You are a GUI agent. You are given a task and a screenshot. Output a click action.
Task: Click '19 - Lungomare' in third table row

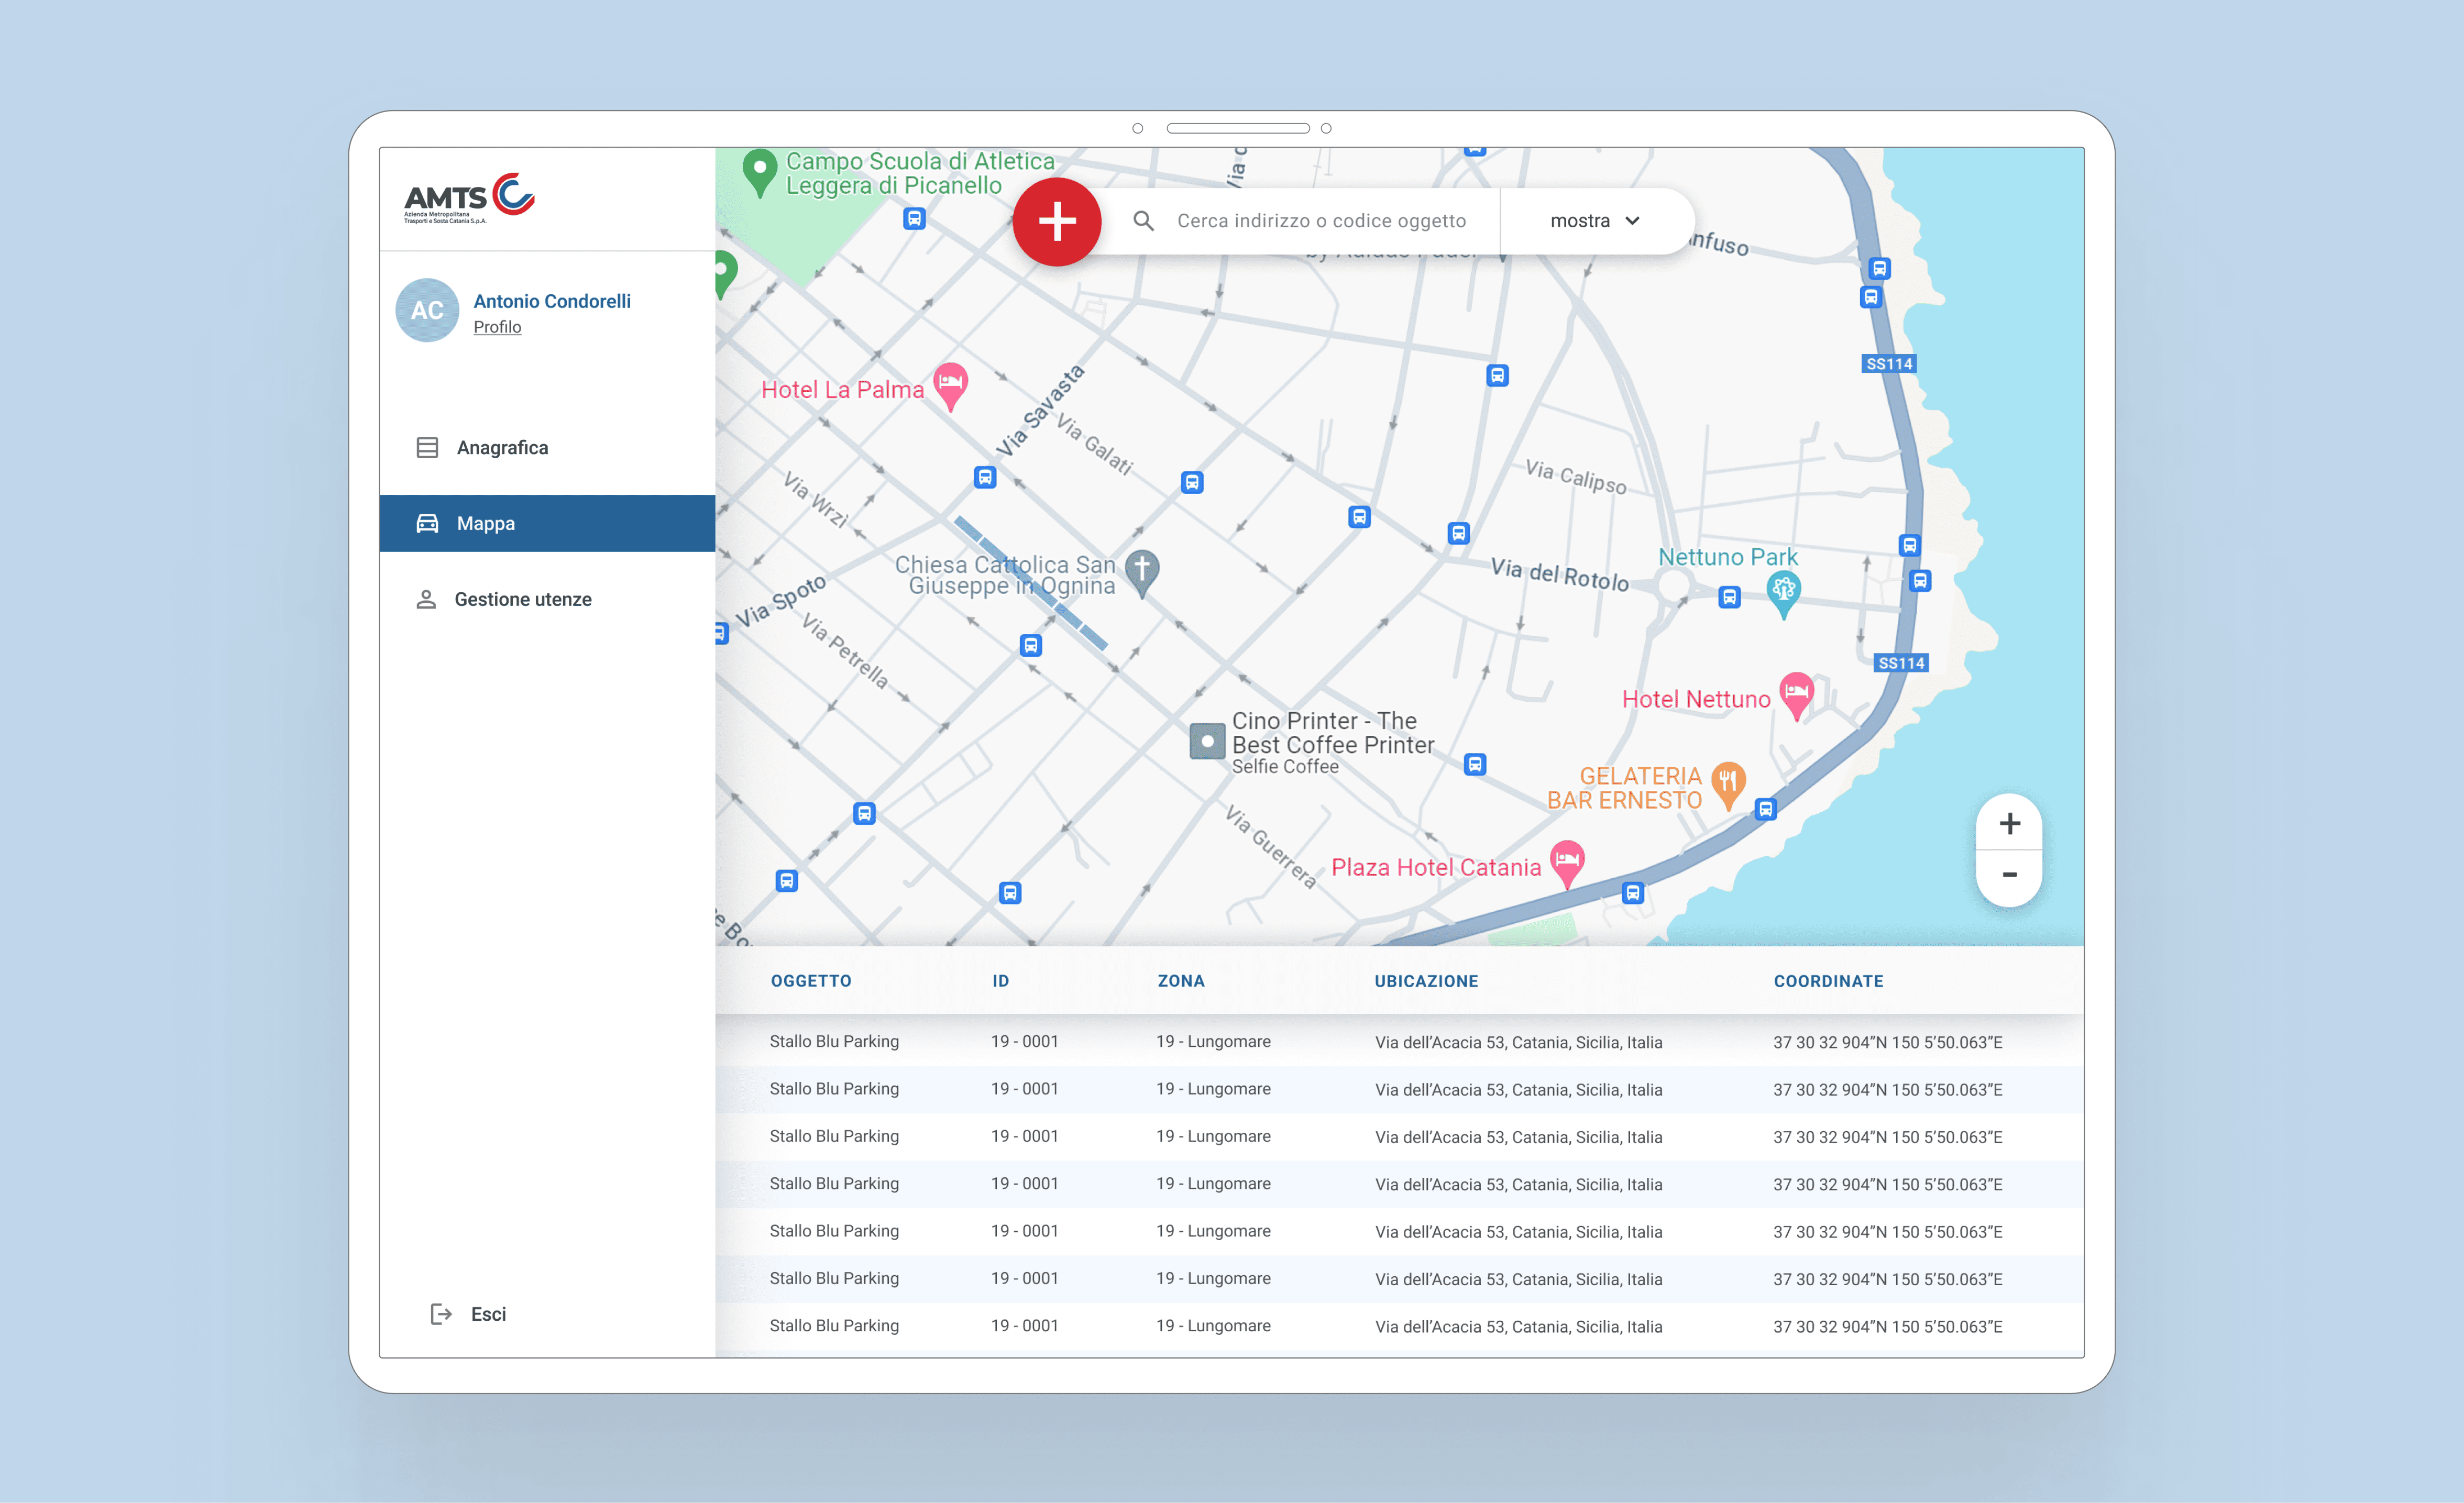[x=1213, y=1136]
